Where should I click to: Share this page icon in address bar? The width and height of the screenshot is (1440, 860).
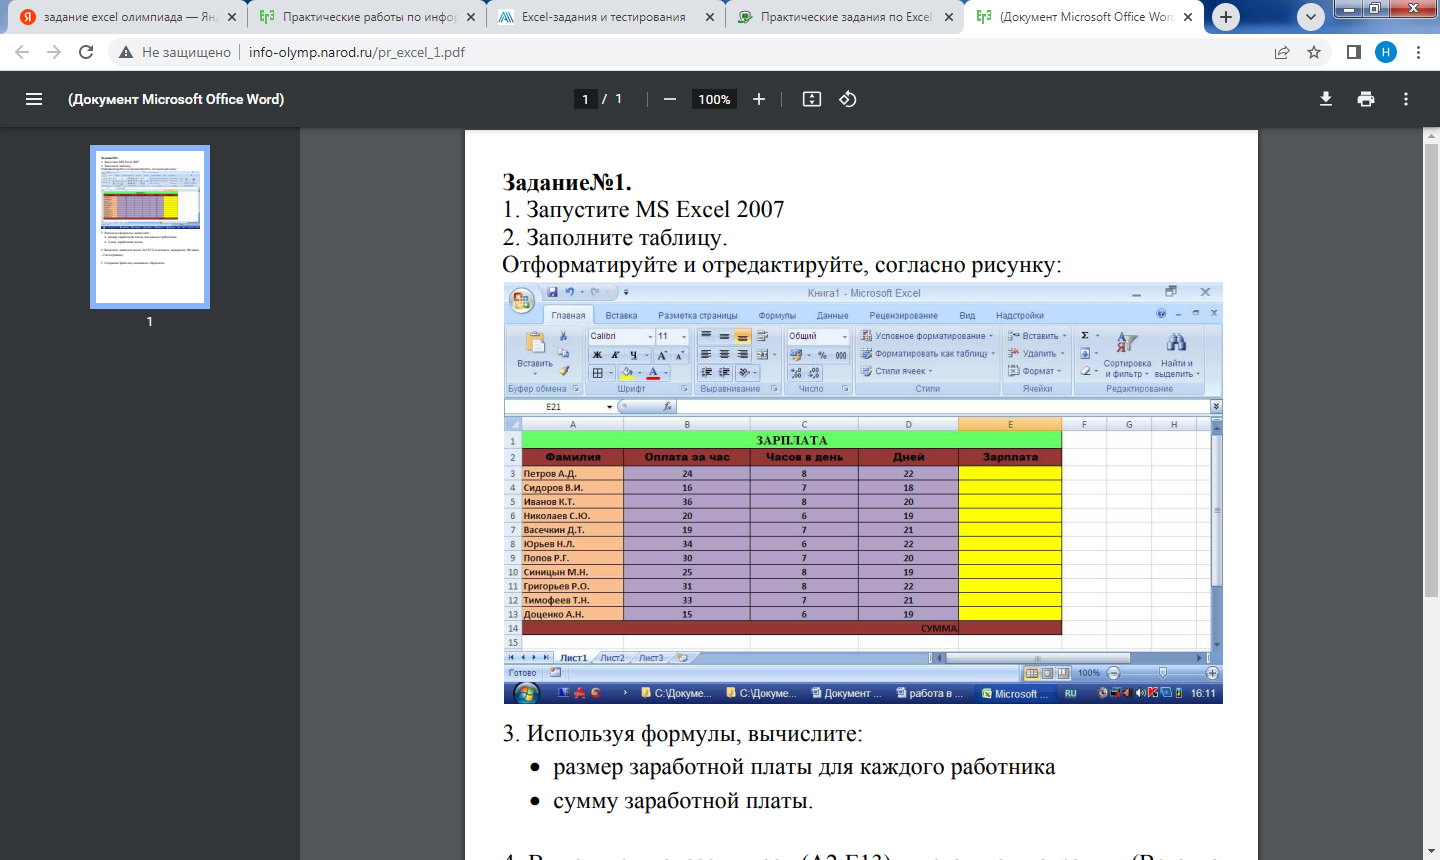(x=1282, y=52)
